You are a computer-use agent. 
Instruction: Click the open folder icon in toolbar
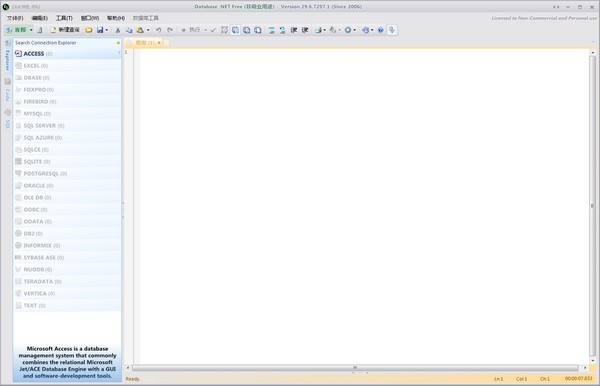click(89, 30)
